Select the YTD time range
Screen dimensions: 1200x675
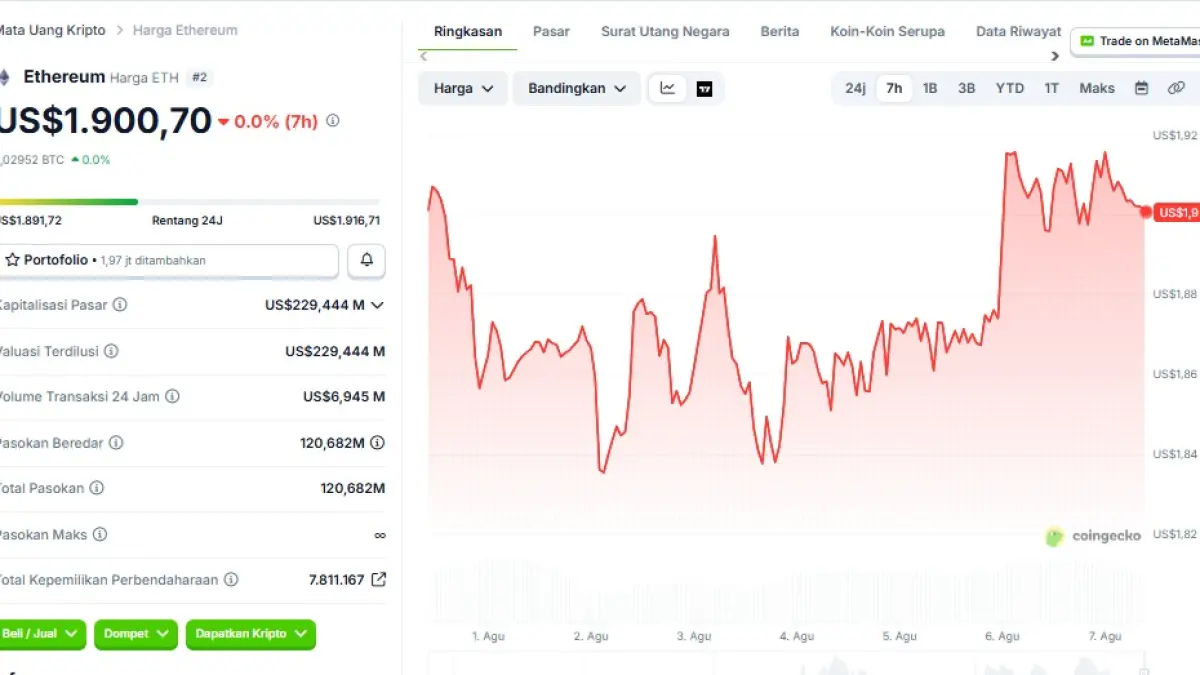(1010, 88)
